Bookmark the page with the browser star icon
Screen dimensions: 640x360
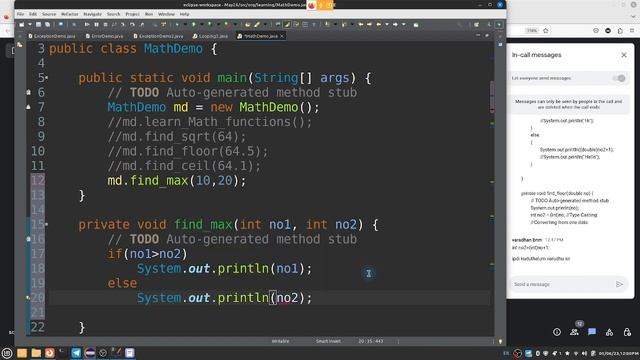pos(546,31)
